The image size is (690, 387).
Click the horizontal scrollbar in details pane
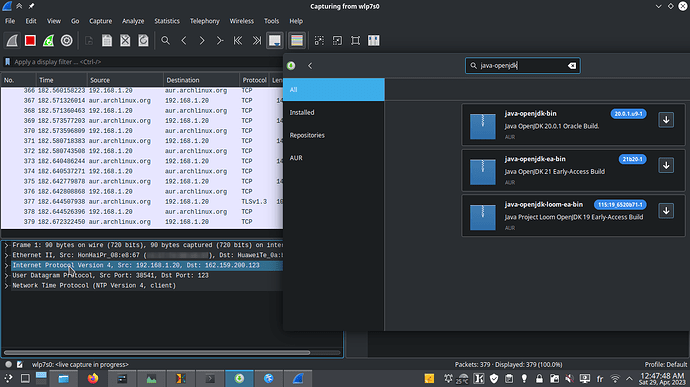[x=157, y=353]
